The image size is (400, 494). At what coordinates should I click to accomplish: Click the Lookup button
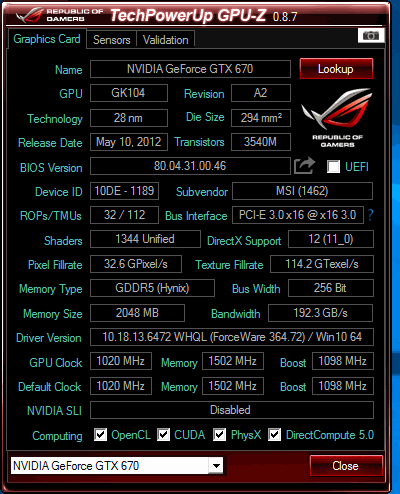tap(336, 69)
